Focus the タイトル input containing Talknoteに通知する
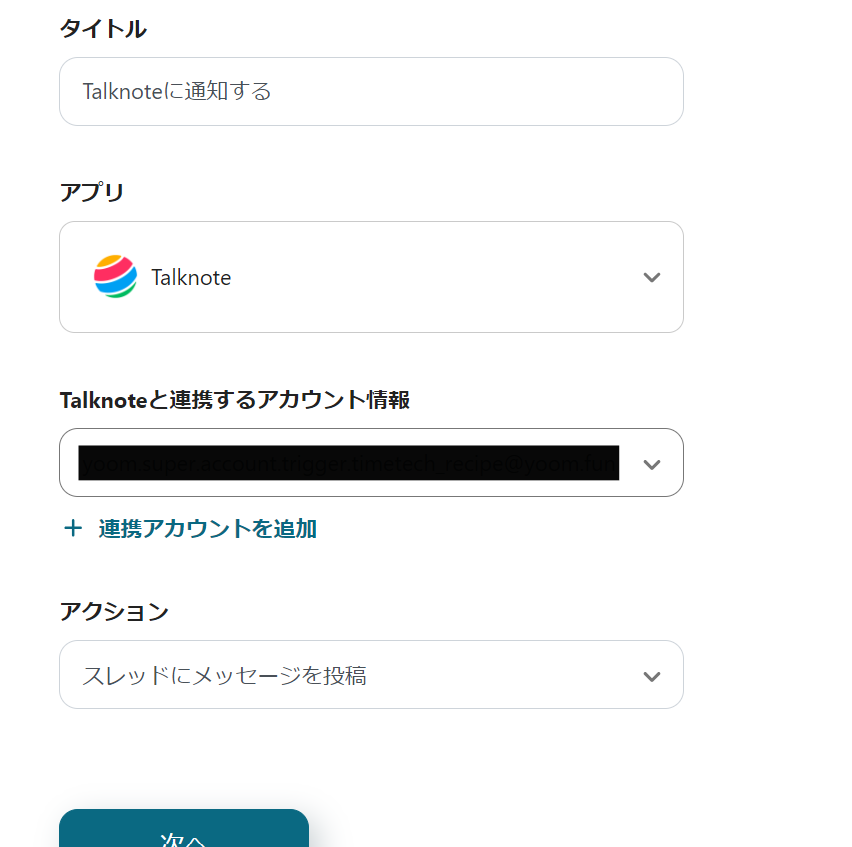This screenshot has height=847, width=852. click(x=371, y=91)
